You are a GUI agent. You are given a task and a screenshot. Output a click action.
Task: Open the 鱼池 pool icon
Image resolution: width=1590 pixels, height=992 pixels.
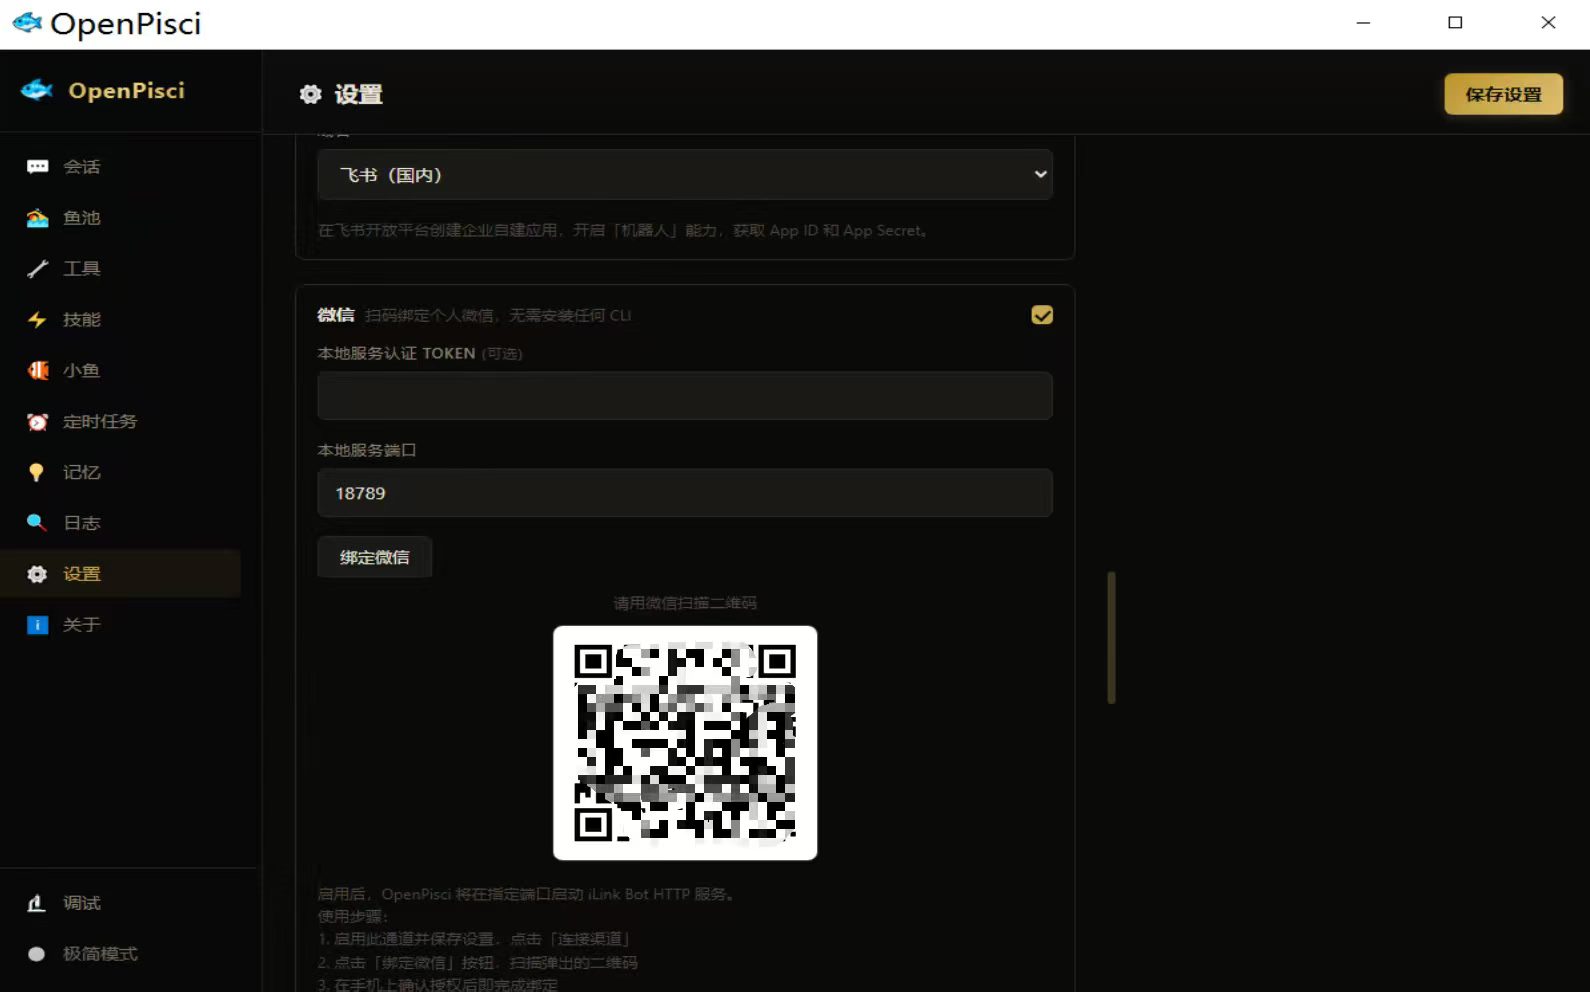click(x=37, y=218)
